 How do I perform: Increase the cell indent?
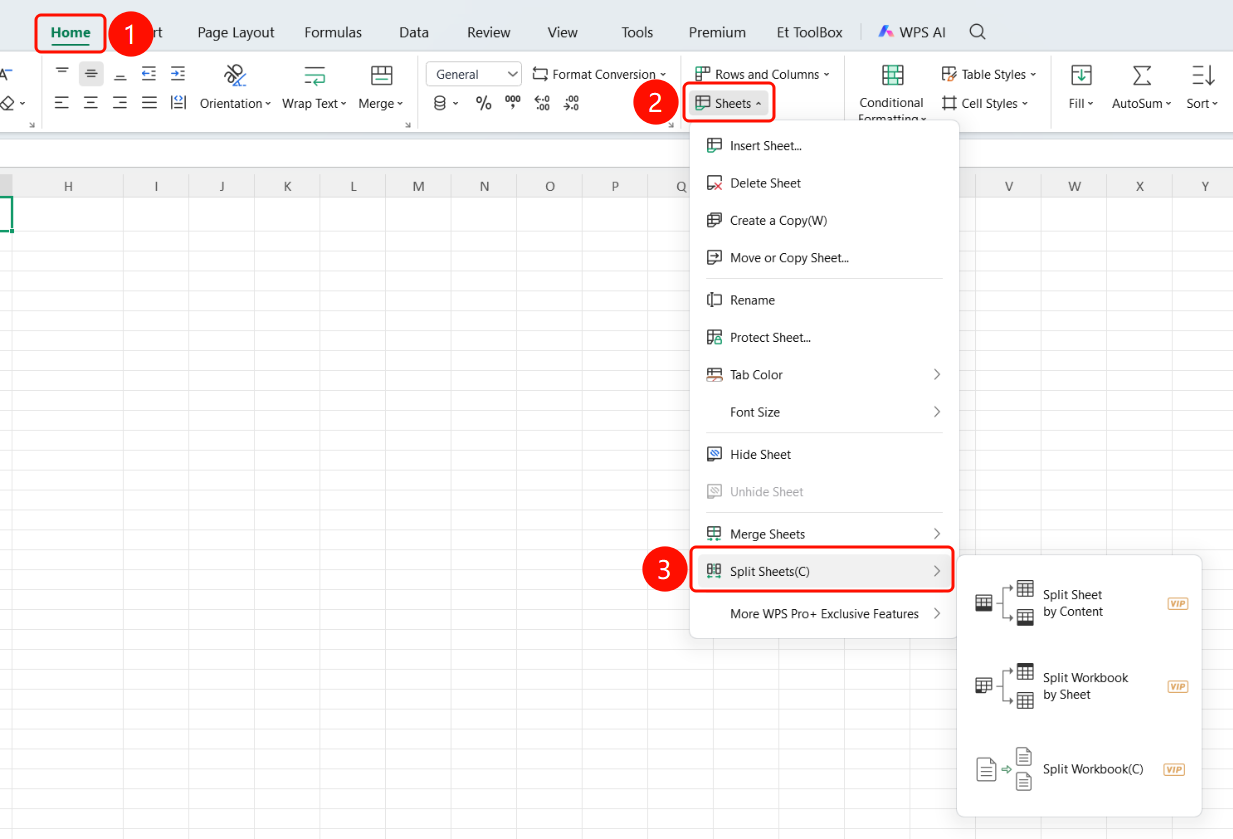pyautogui.click(x=178, y=73)
